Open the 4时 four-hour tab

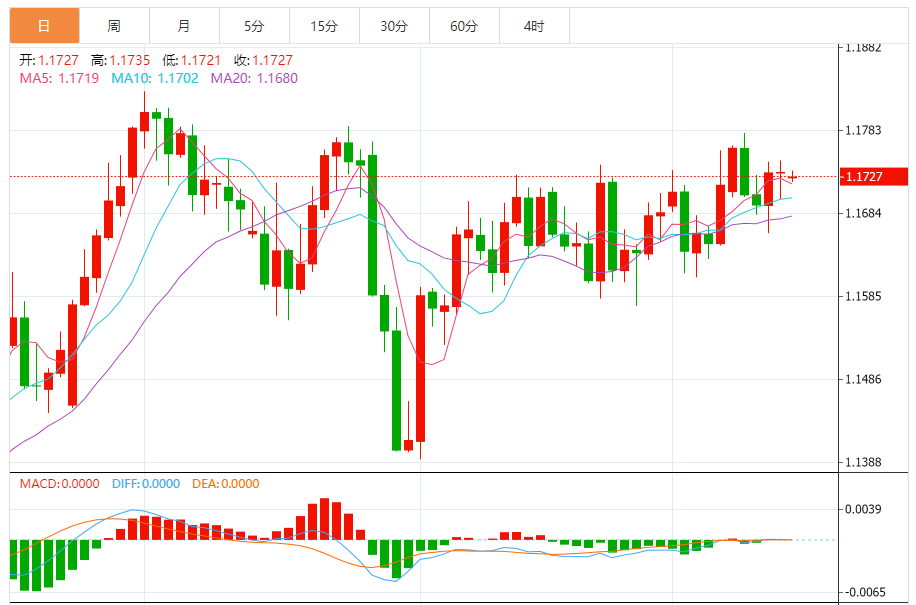click(535, 26)
